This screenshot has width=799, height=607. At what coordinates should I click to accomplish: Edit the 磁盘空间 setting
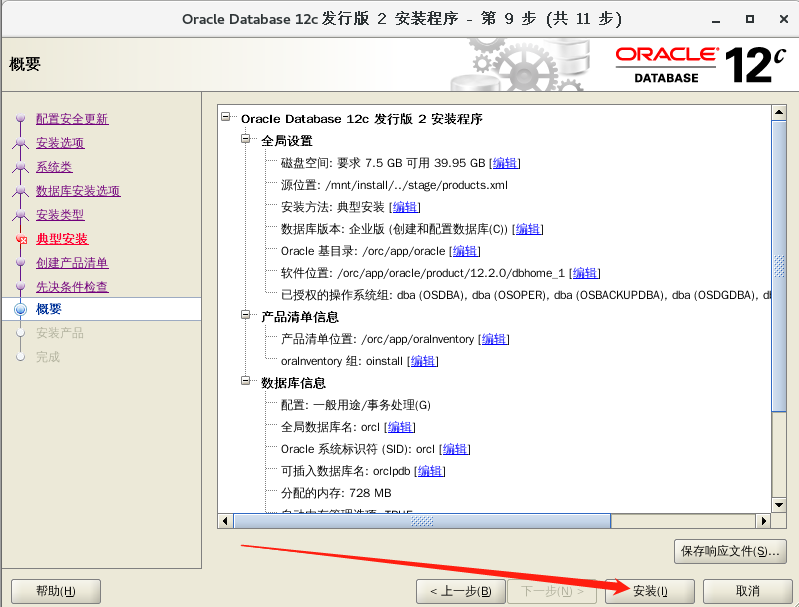pos(505,163)
